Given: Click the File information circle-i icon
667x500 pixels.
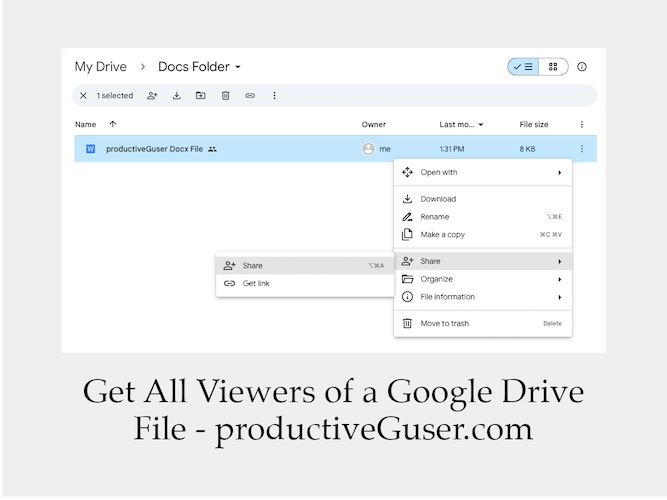Looking at the screenshot, I should click(x=407, y=297).
